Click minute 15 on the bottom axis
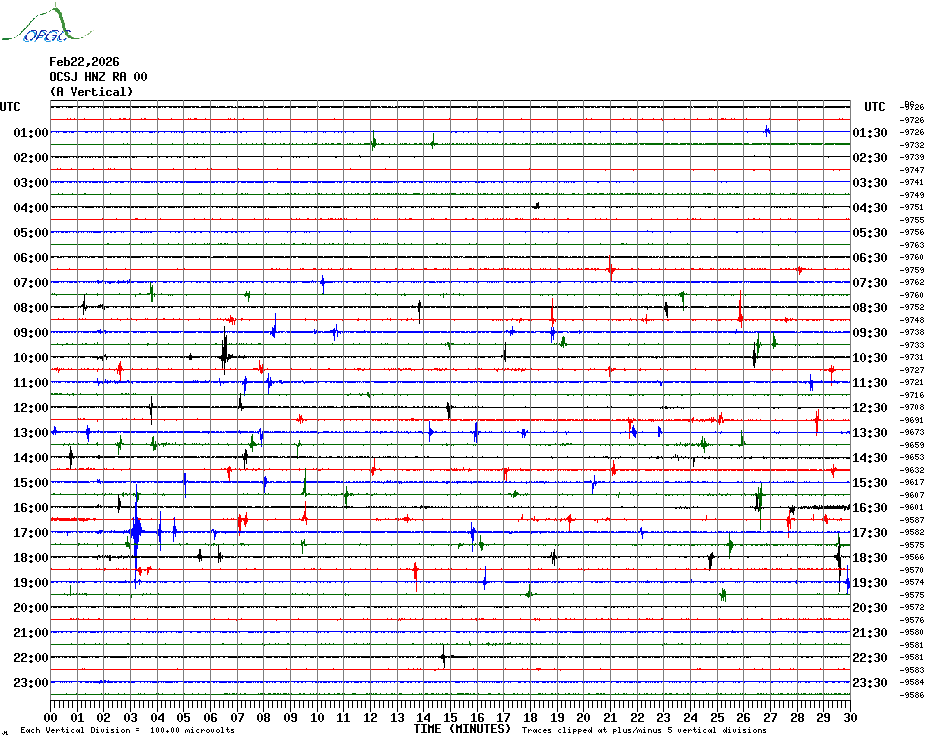The width and height of the screenshot is (930, 744). (x=450, y=717)
